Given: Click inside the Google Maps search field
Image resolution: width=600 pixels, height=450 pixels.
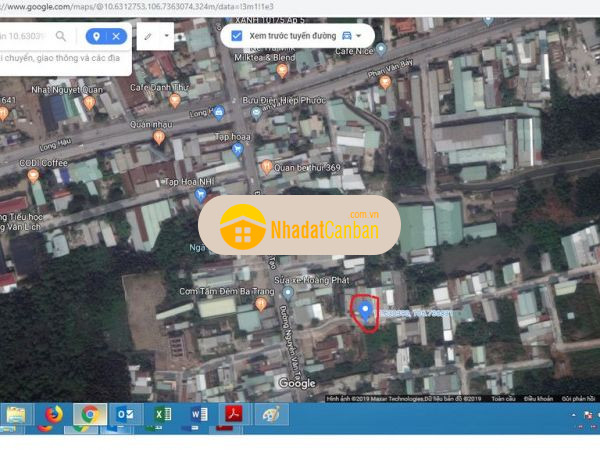Looking at the screenshot, I should click(x=25, y=37).
